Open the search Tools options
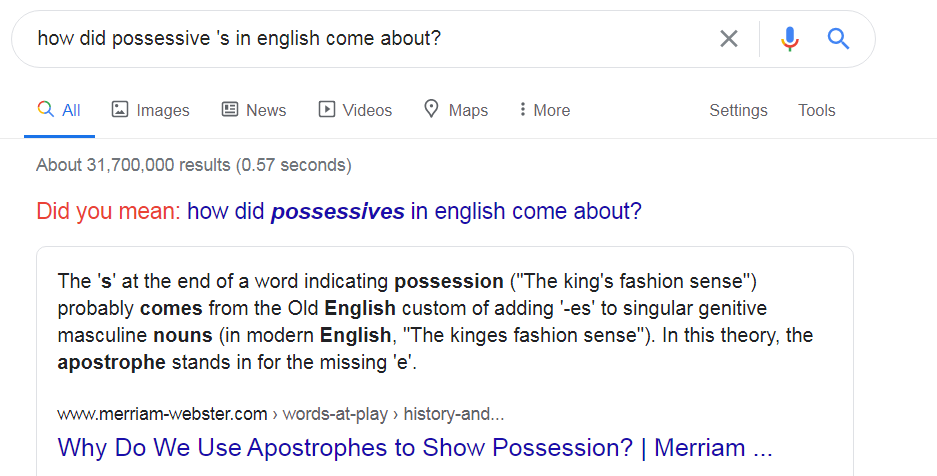 click(x=816, y=110)
